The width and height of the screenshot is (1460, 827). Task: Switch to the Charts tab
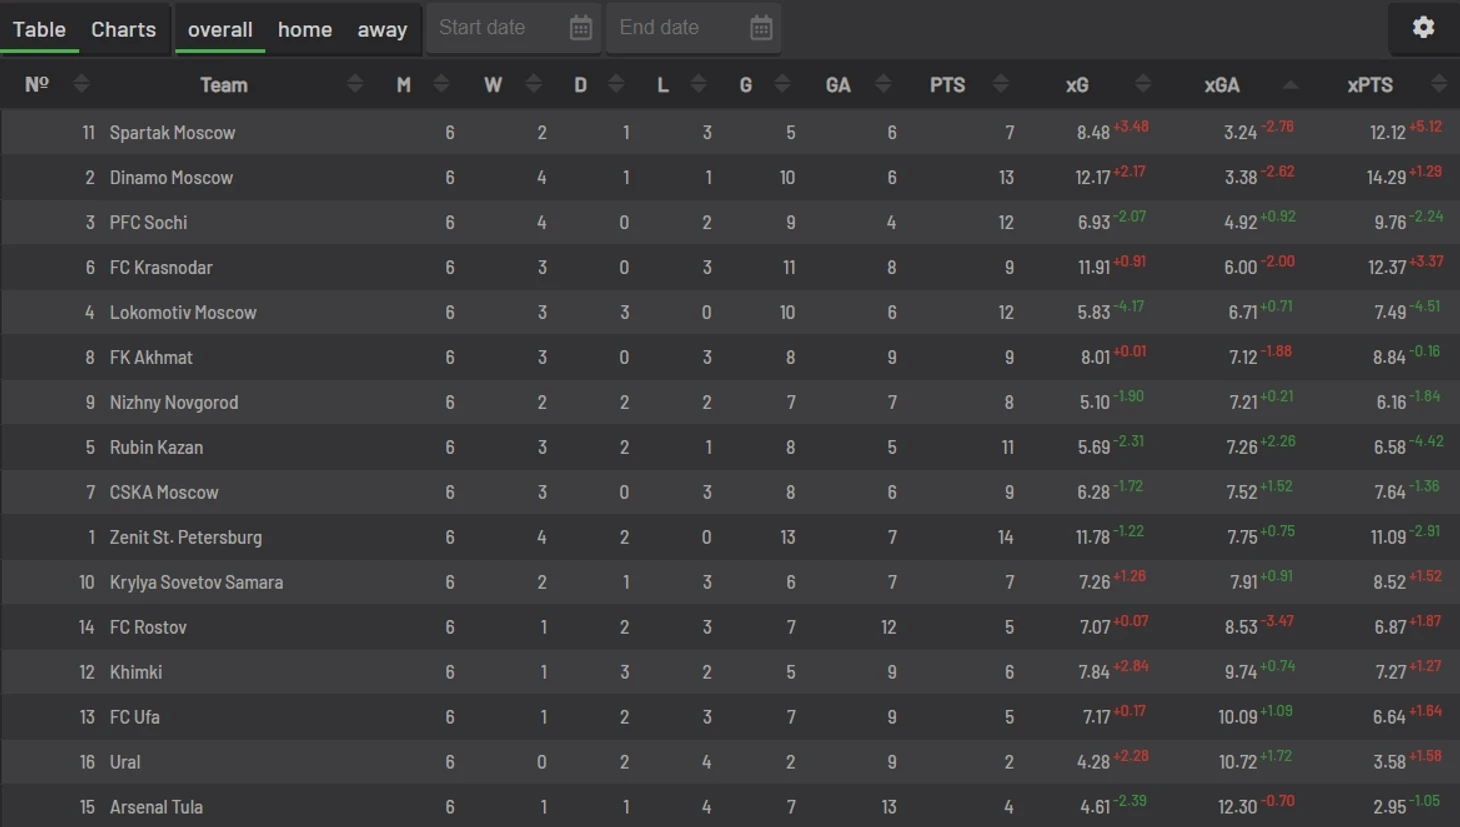click(x=123, y=29)
